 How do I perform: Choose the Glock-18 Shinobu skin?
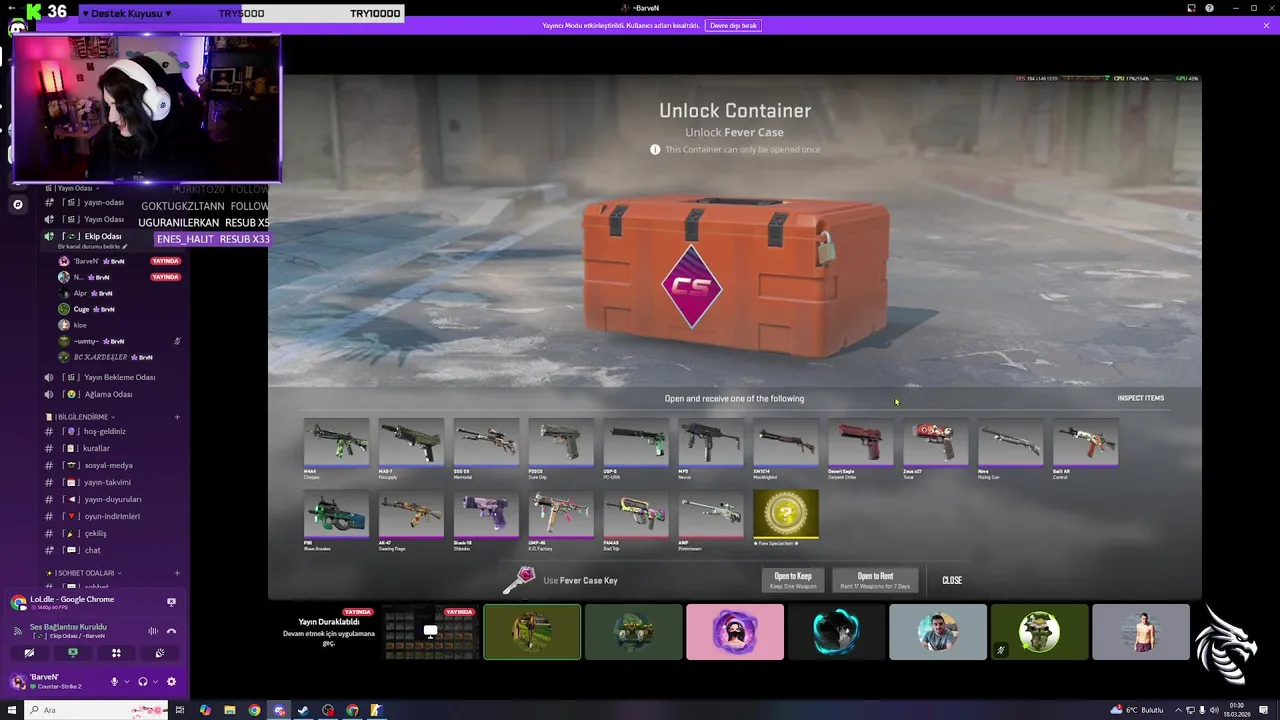[486, 520]
